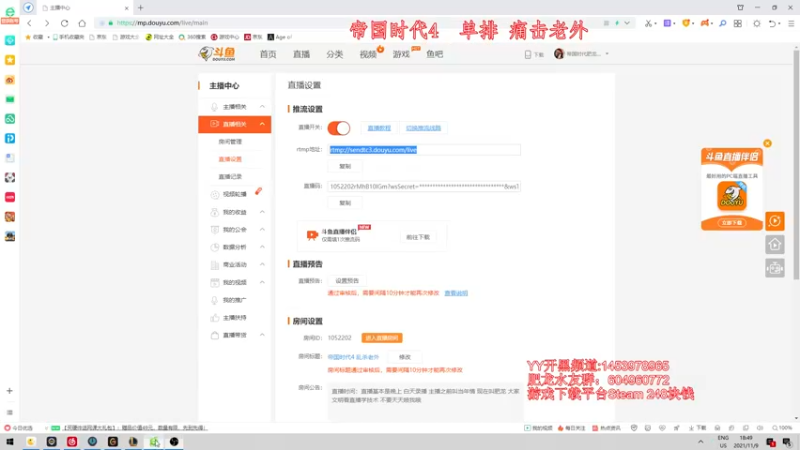Open 我的推广 in the sidebar
The width and height of the screenshot is (800, 450).
[x=235, y=300]
